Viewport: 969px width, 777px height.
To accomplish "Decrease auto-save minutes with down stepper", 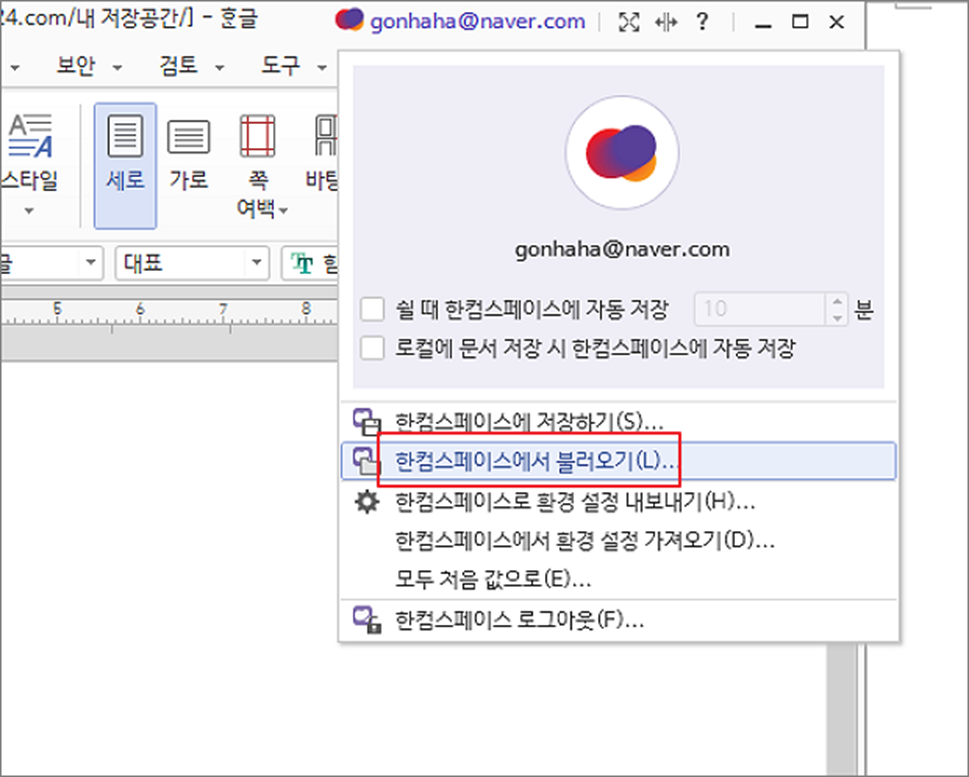I will (x=837, y=317).
